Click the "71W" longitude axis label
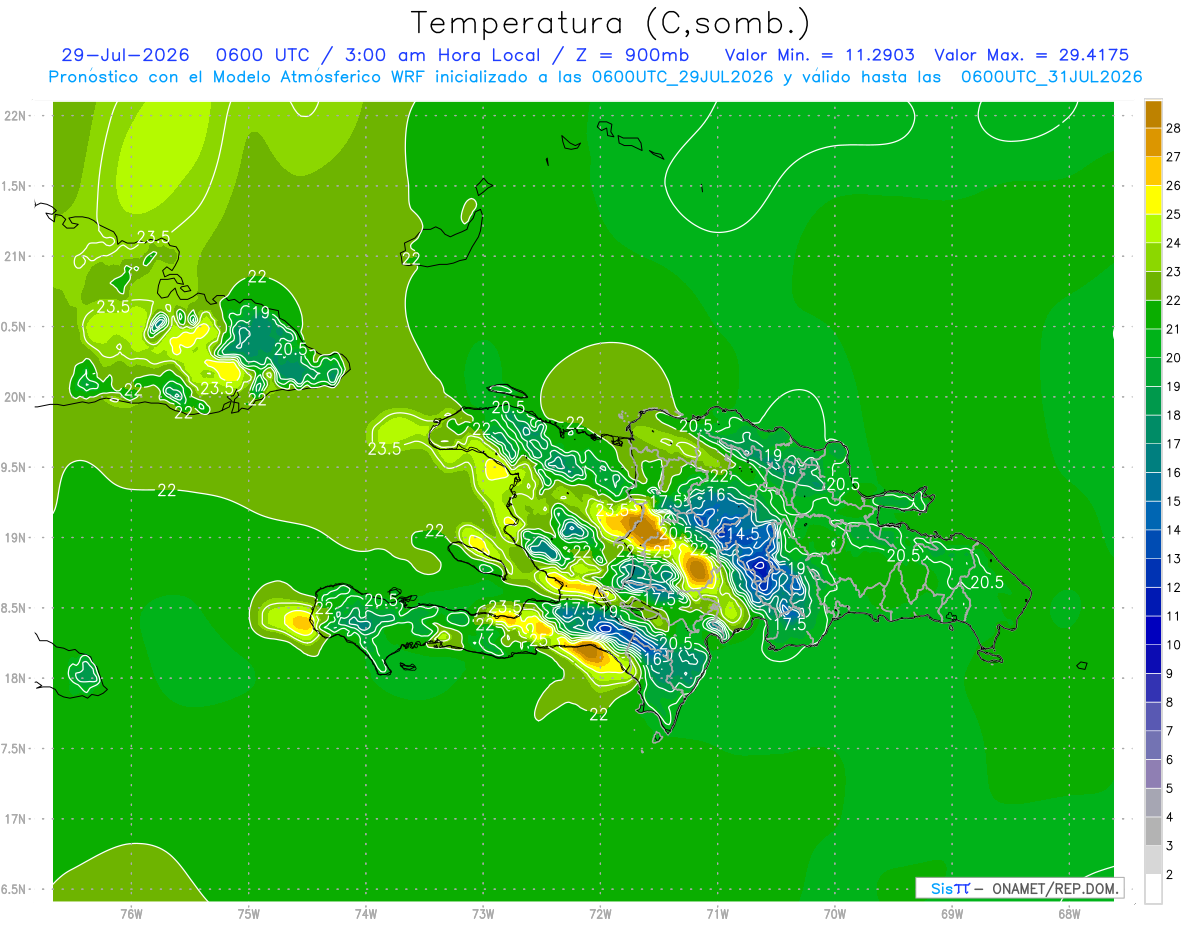Screen dimensions: 1200x927 pyautogui.click(x=717, y=913)
